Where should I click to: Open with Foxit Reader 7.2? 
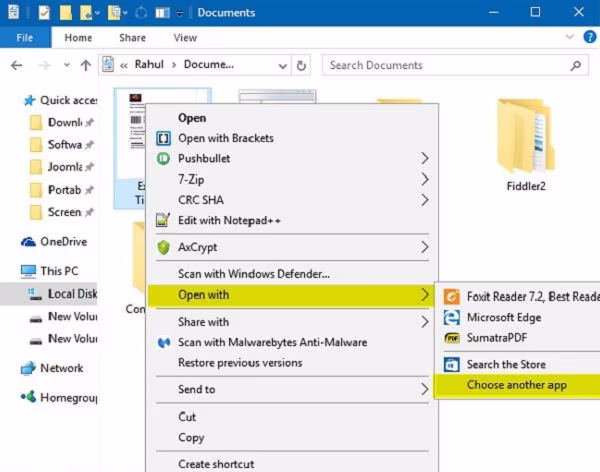point(518,297)
